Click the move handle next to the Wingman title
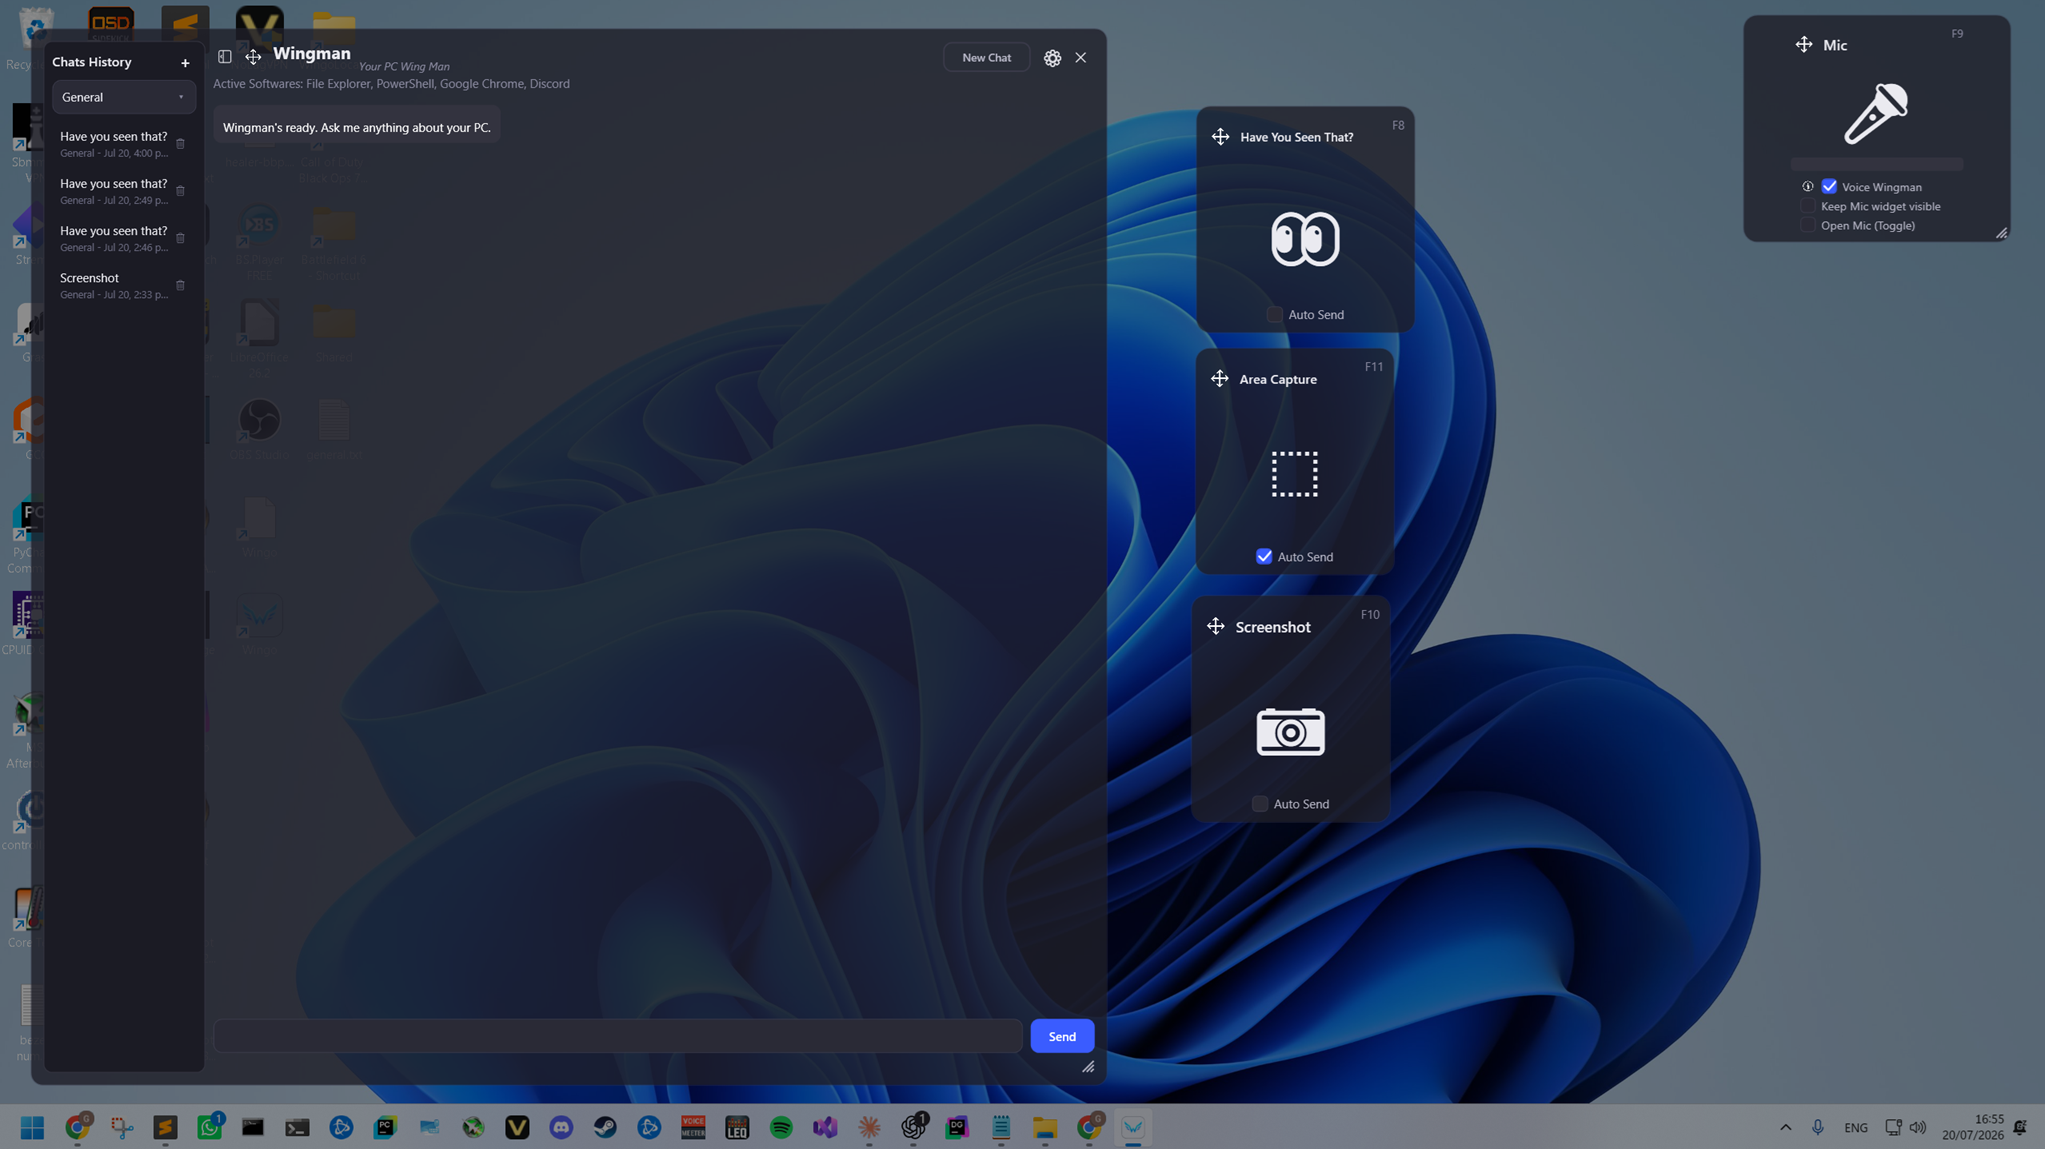Screen dimensions: 2045x1149 pyautogui.click(x=253, y=57)
